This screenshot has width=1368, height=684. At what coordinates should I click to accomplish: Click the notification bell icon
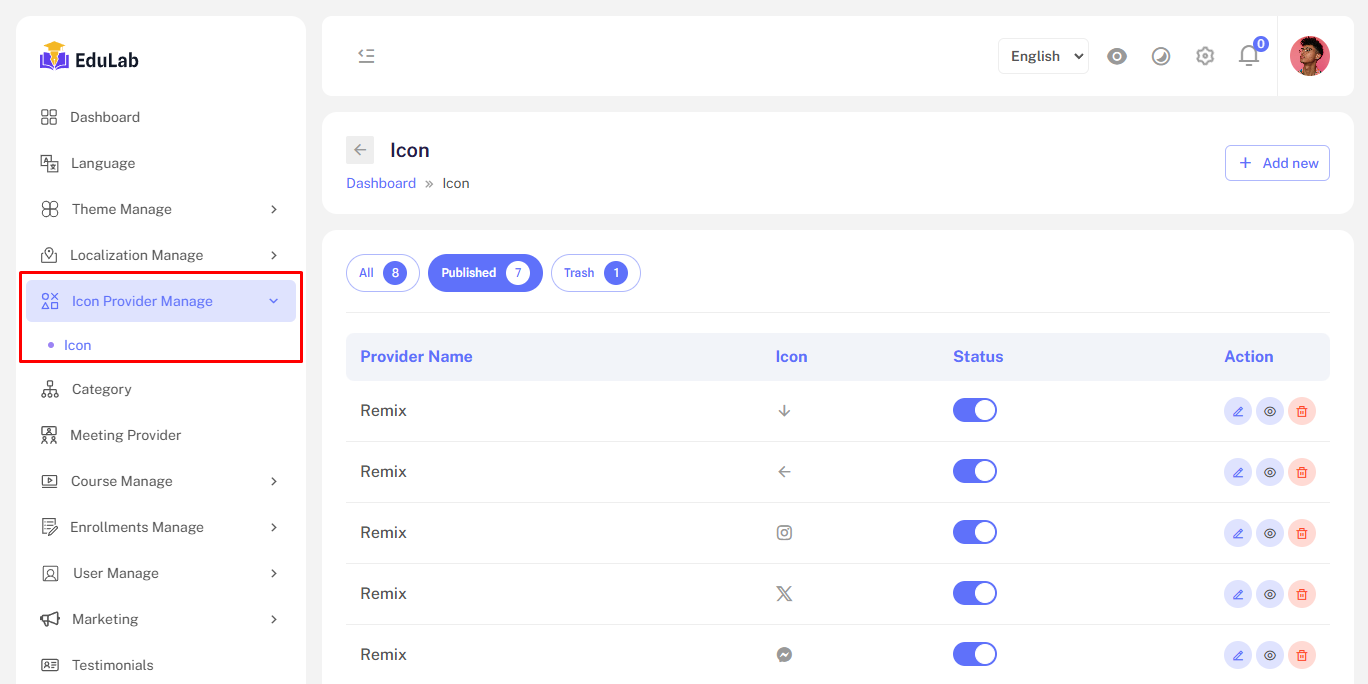click(x=1249, y=56)
